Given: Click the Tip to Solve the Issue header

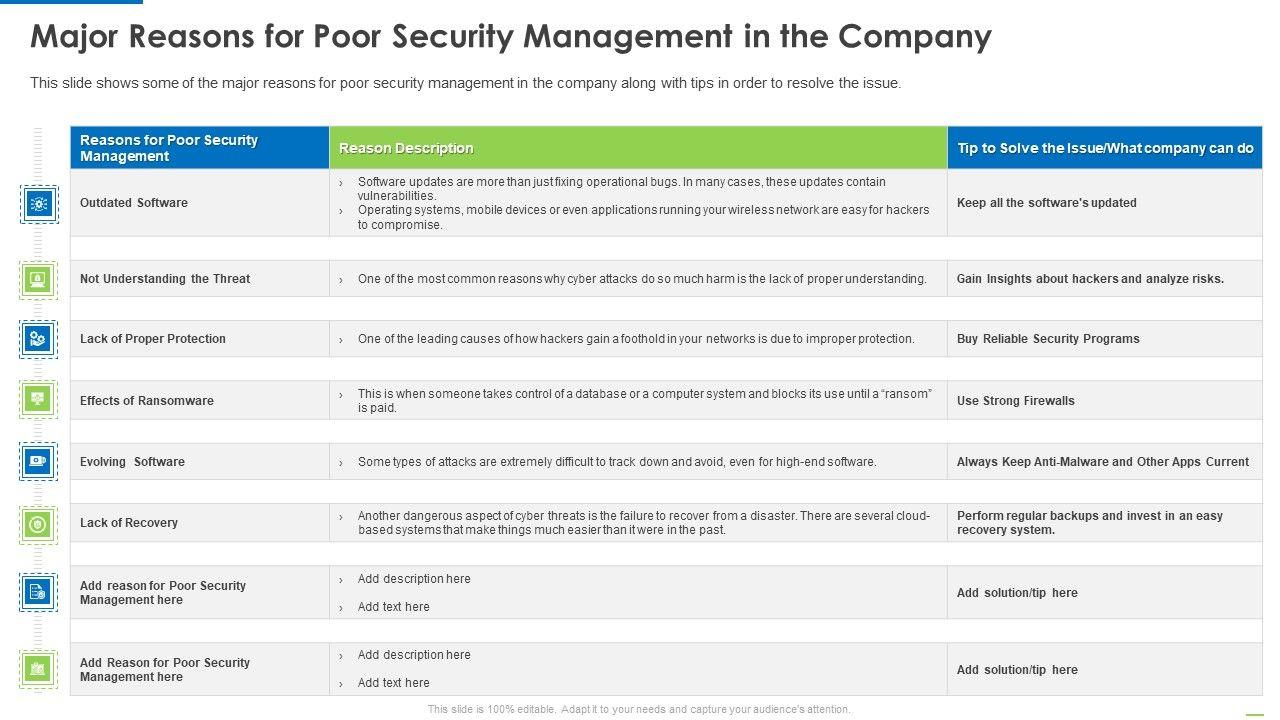Looking at the screenshot, I should (1105, 148).
